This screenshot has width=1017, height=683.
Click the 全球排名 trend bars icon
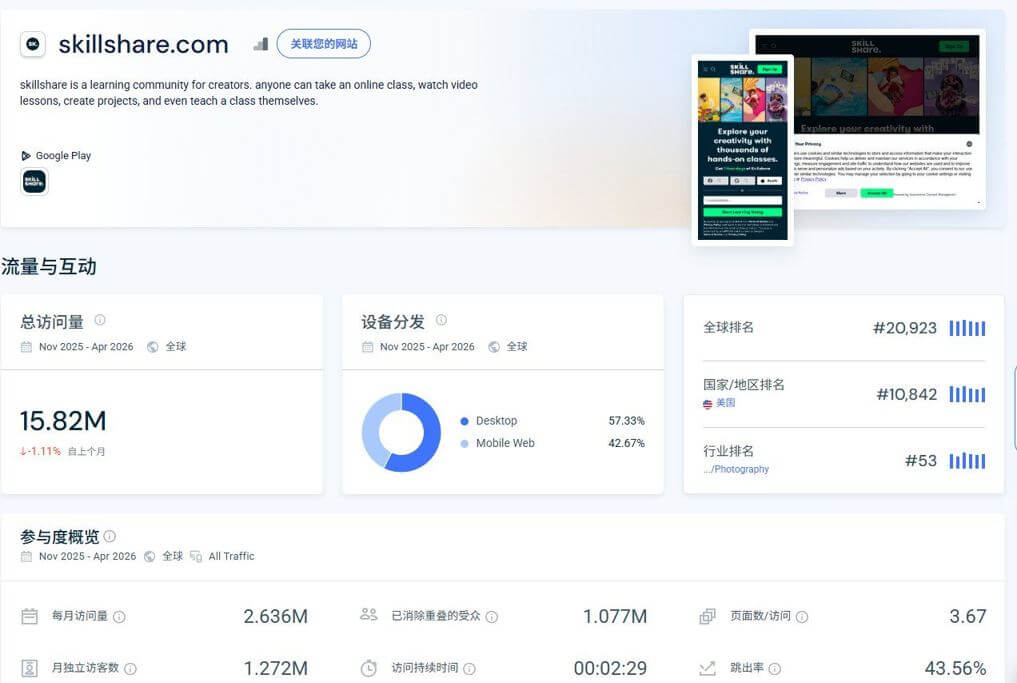click(x=967, y=328)
